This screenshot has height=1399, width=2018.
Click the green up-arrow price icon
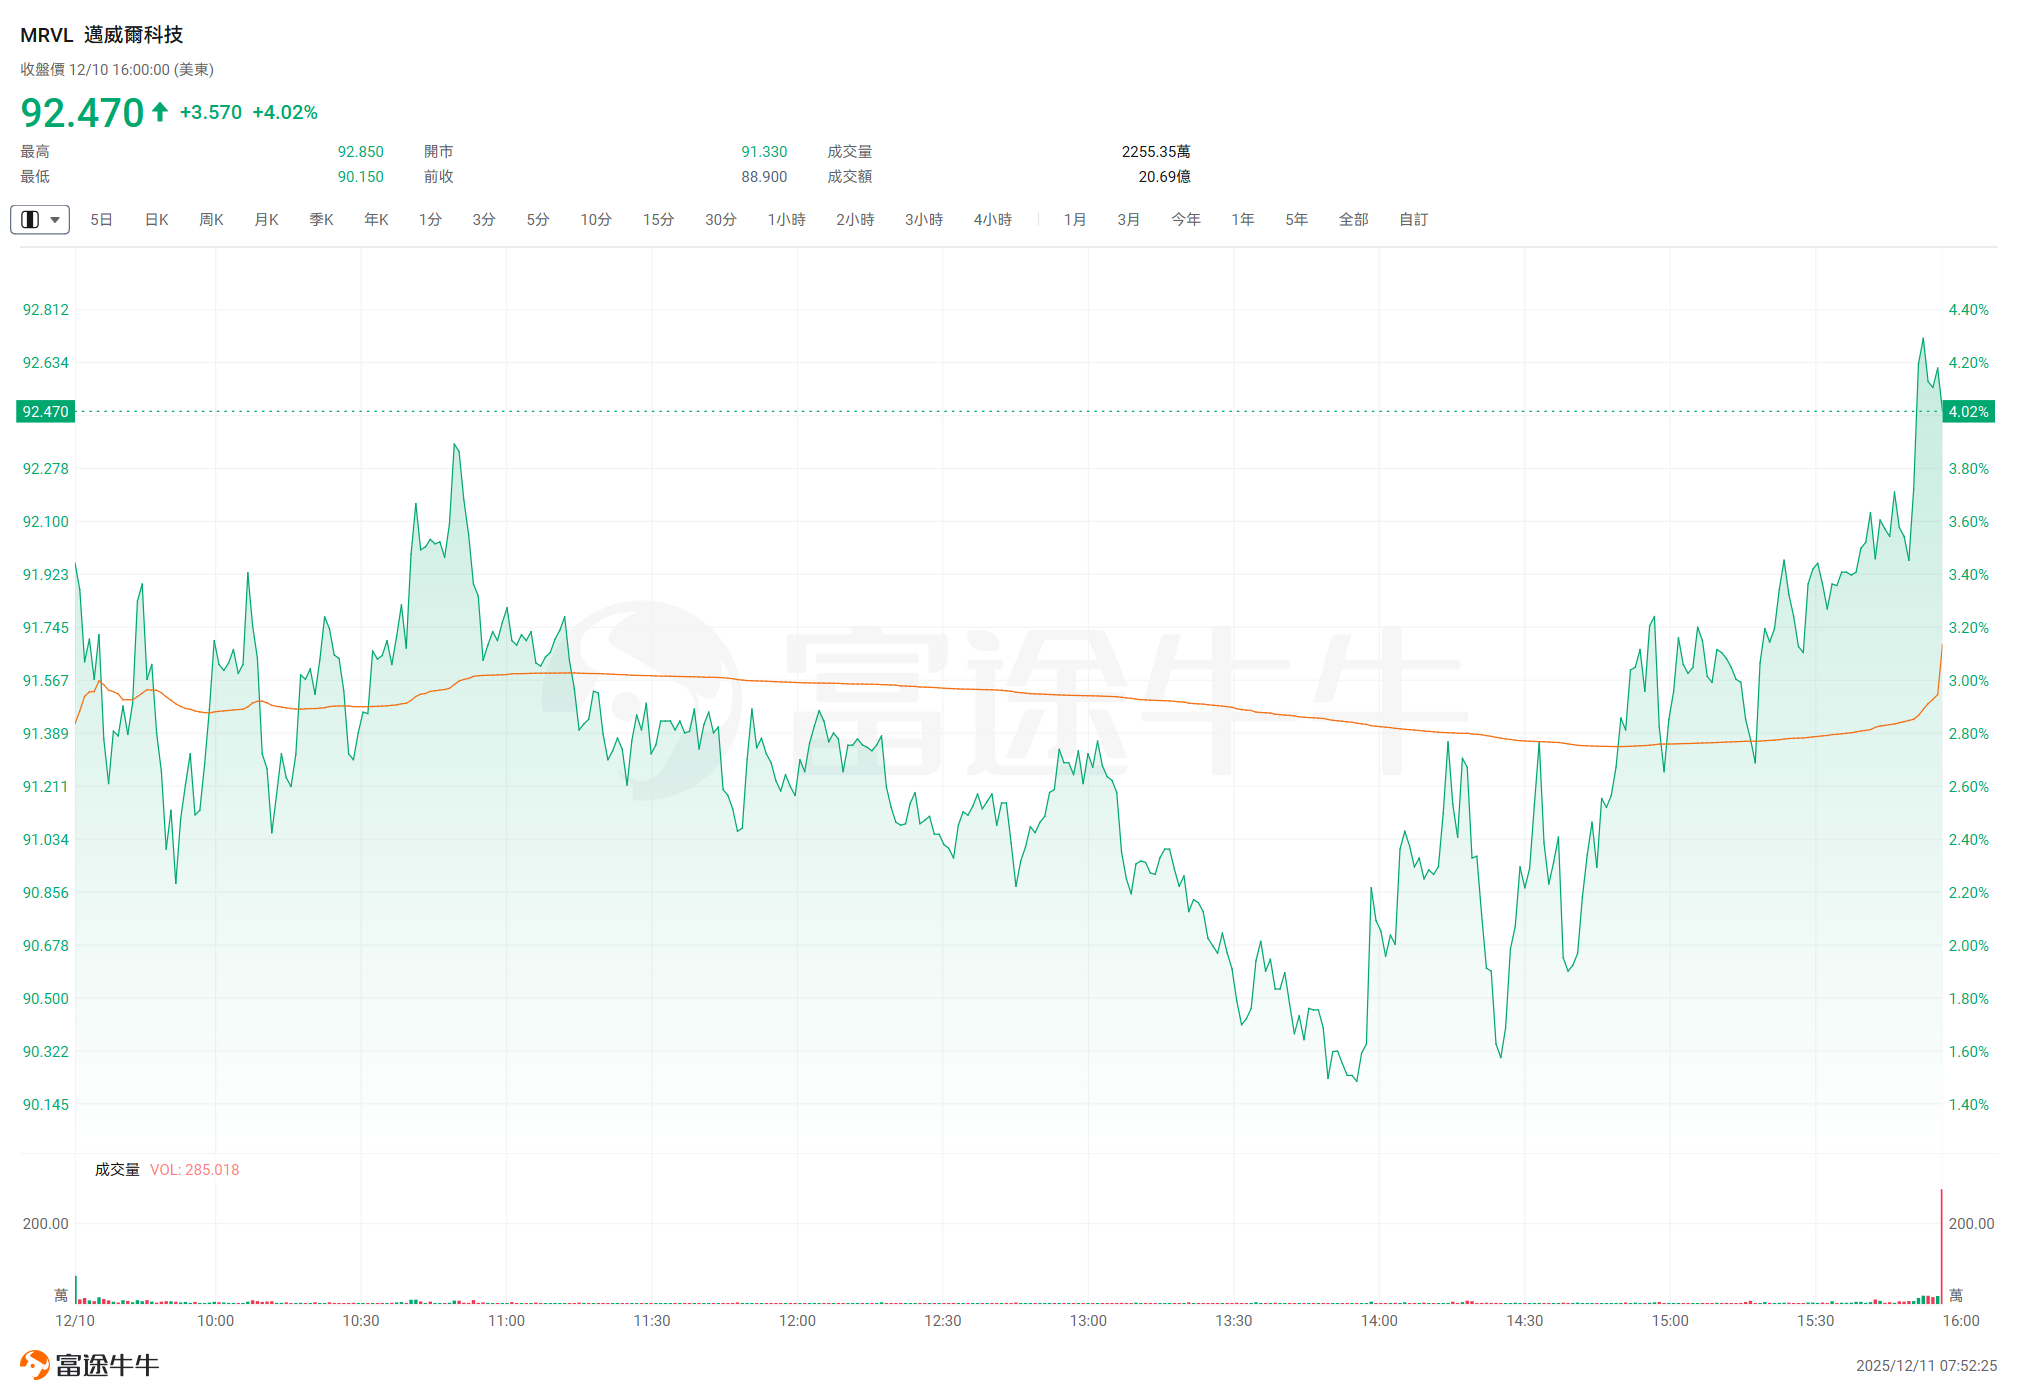[160, 111]
